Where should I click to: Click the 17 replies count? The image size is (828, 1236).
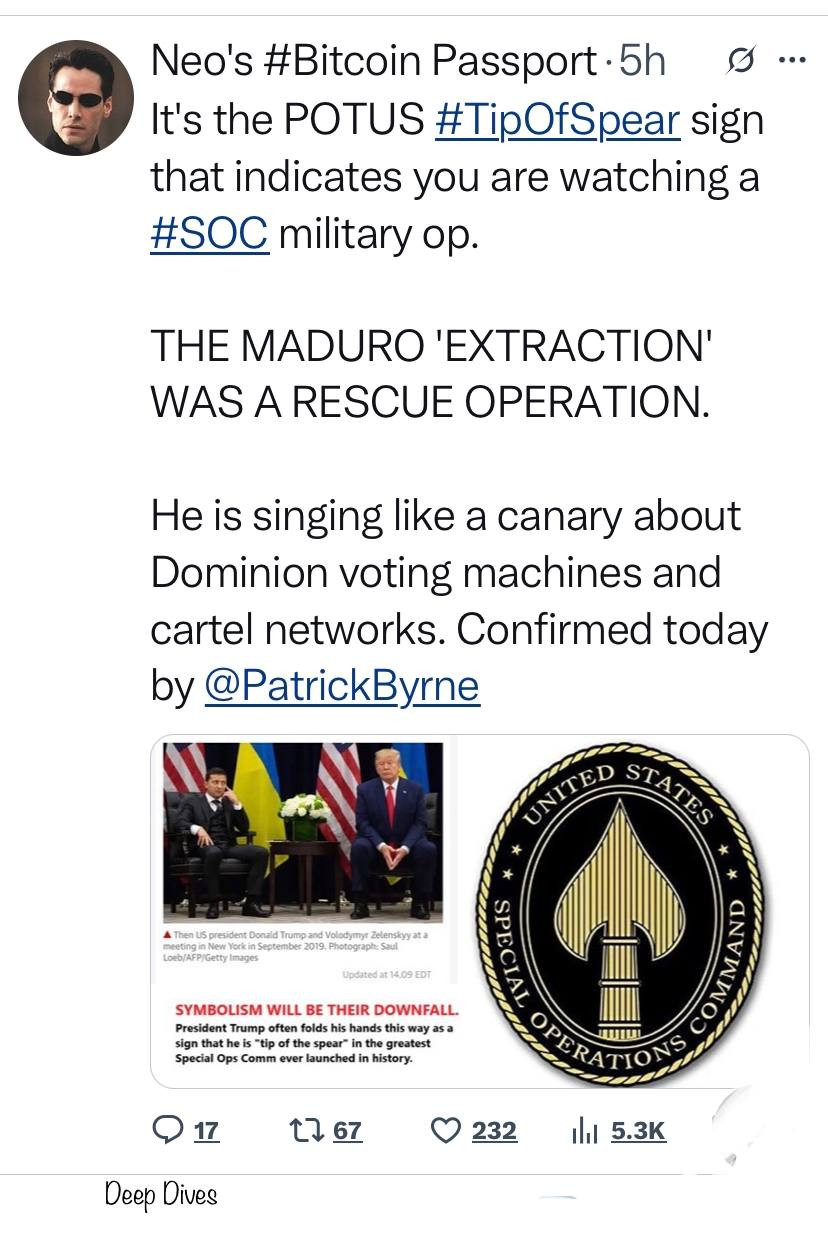click(x=206, y=1131)
